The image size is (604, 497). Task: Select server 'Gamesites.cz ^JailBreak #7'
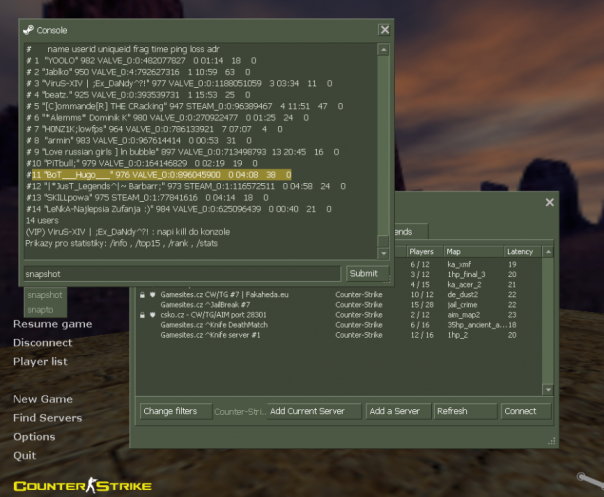pyautogui.click(x=205, y=305)
